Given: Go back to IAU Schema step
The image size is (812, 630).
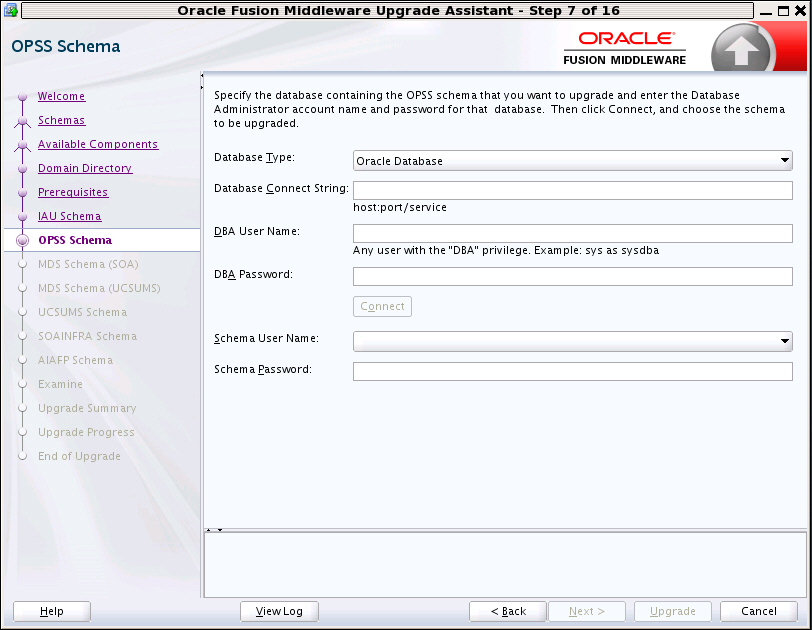Looking at the screenshot, I should (69, 216).
